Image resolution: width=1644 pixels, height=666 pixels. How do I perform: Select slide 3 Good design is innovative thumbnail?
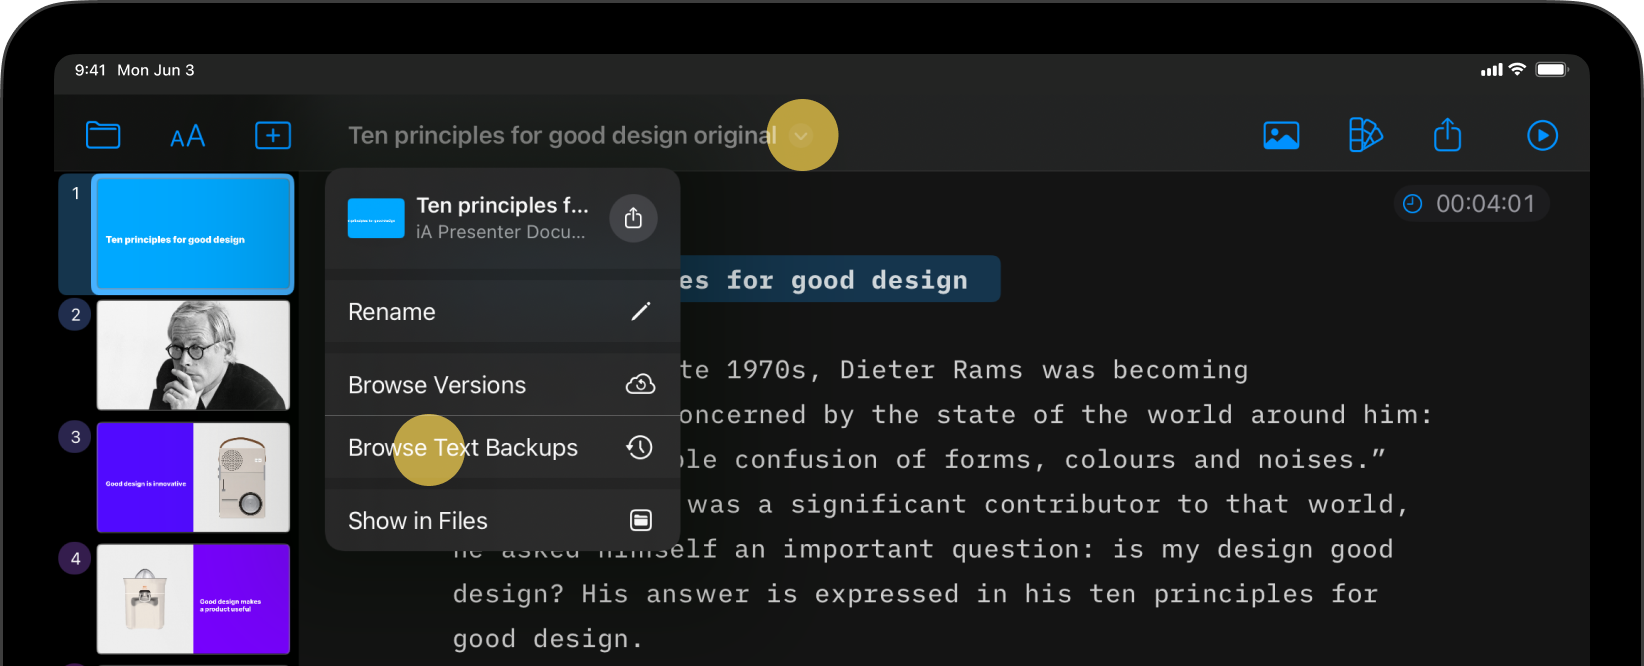[x=193, y=477]
